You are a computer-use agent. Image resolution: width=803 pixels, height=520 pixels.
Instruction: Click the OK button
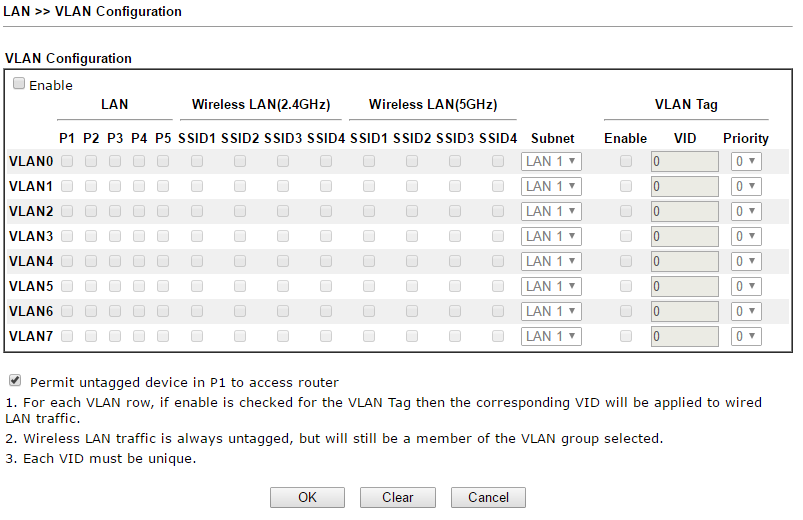coord(307,497)
